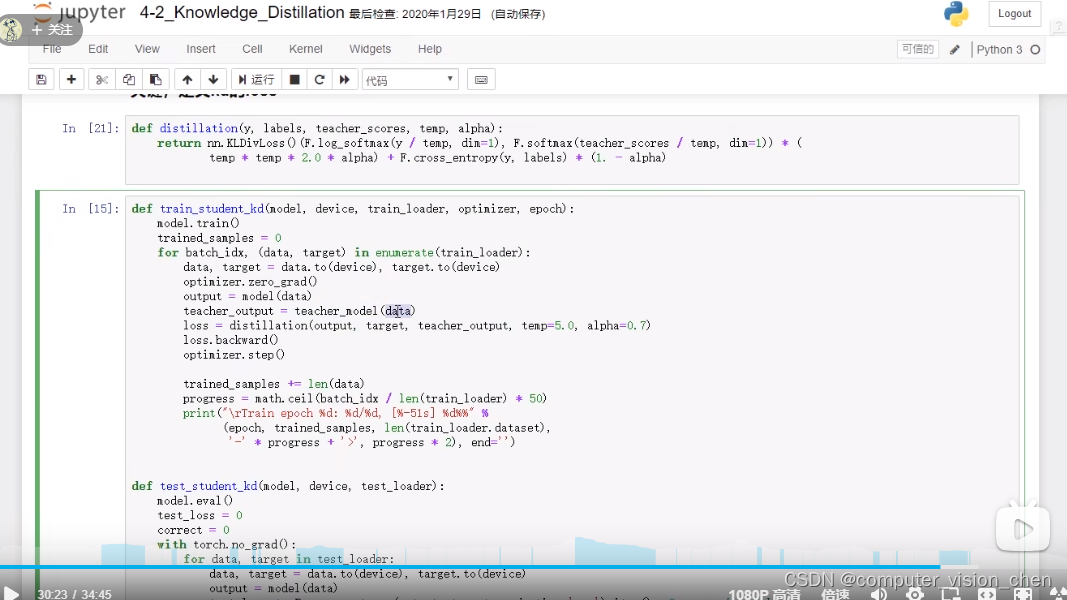The image size is (1067, 600).
Task: Click the kernel idle circle indicator
Action: click(x=1035, y=50)
